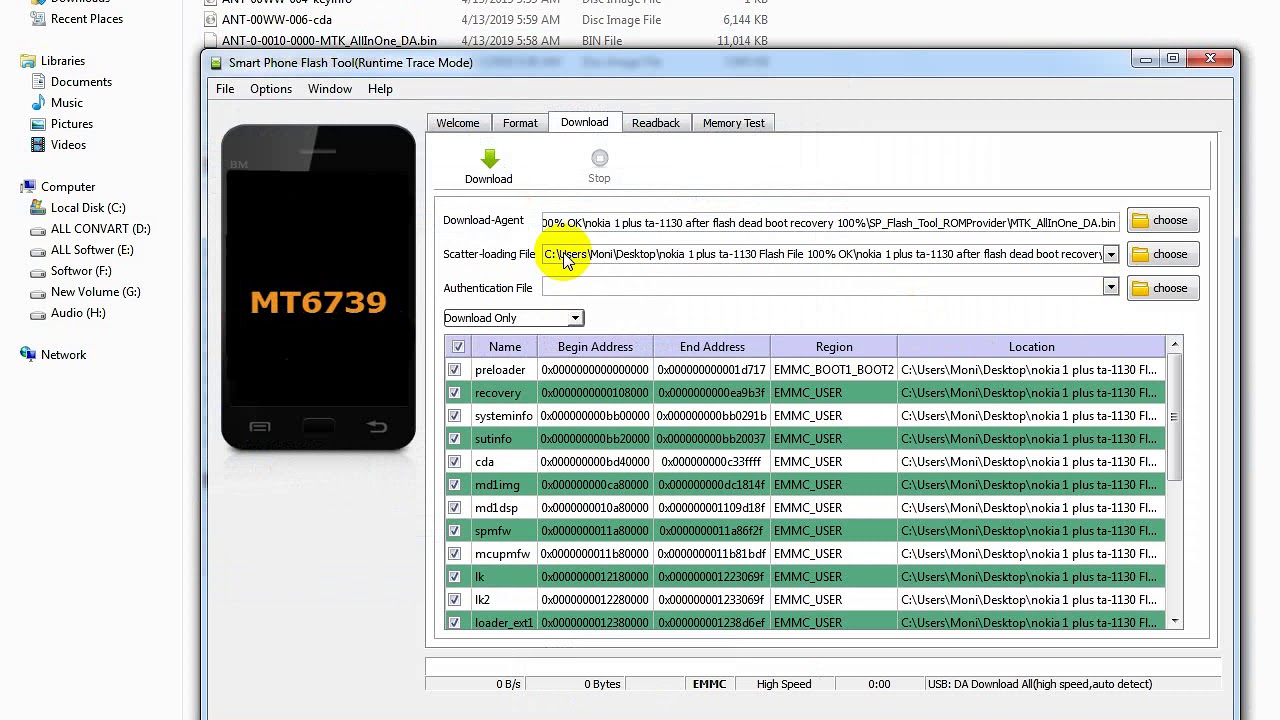This screenshot has height=720, width=1280.
Task: Select Local Disk (C:) drive icon
Action: click(38, 208)
